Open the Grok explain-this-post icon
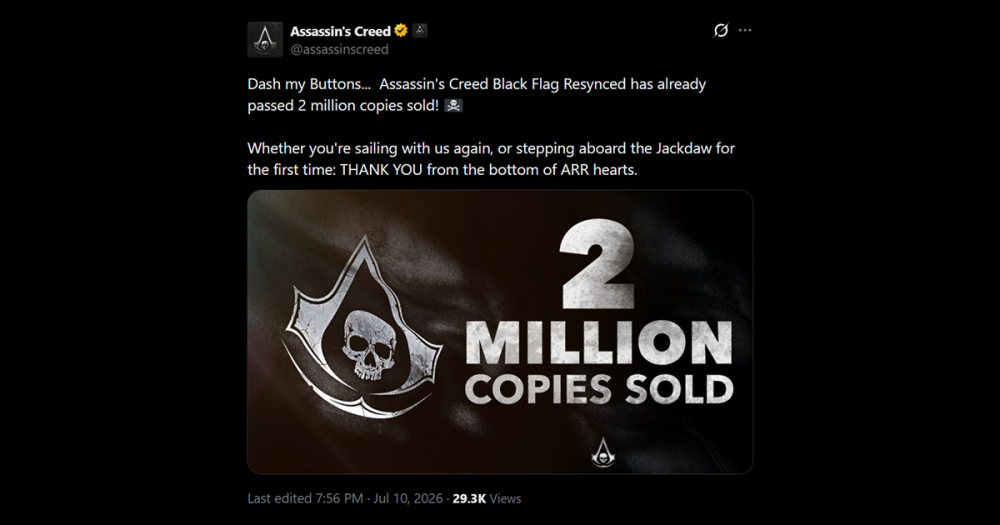 click(x=721, y=30)
